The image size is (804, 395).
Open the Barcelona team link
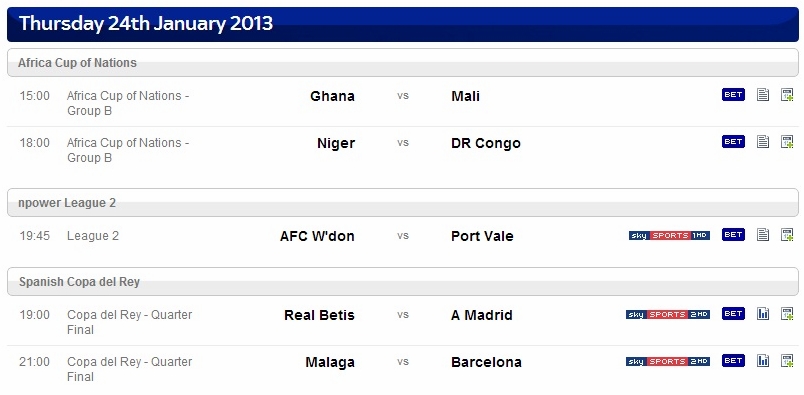point(486,362)
